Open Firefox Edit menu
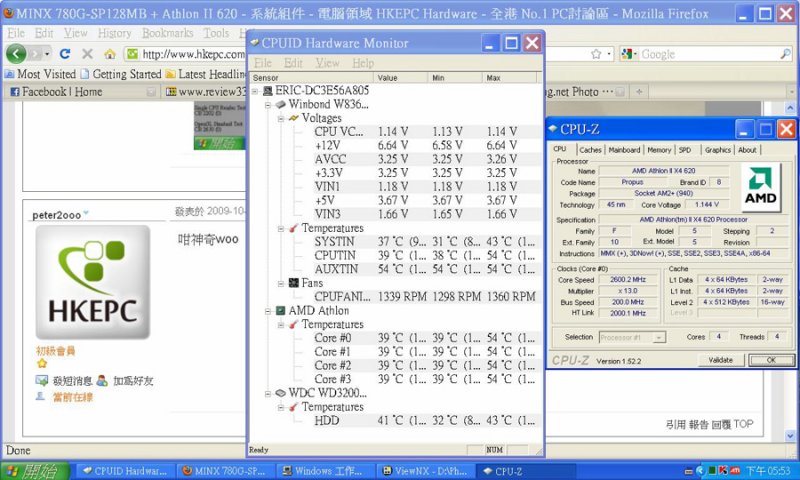 (x=44, y=33)
